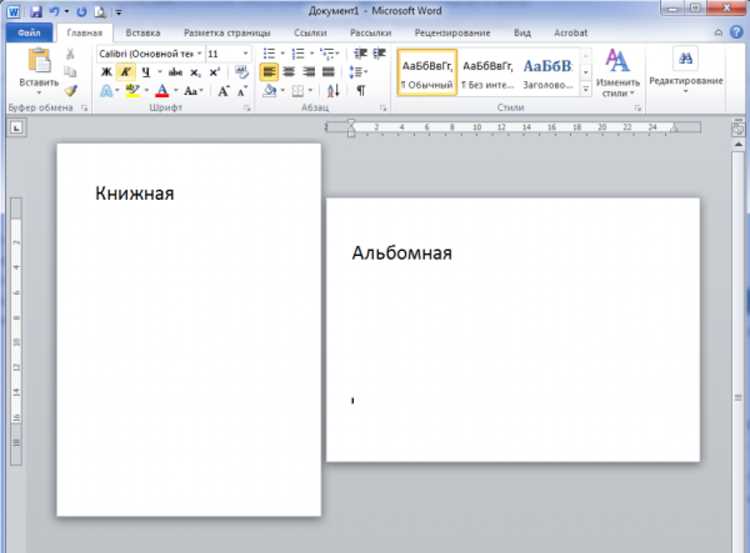The image size is (750, 553).
Task: Click the text Книжная on first page
Action: click(135, 194)
